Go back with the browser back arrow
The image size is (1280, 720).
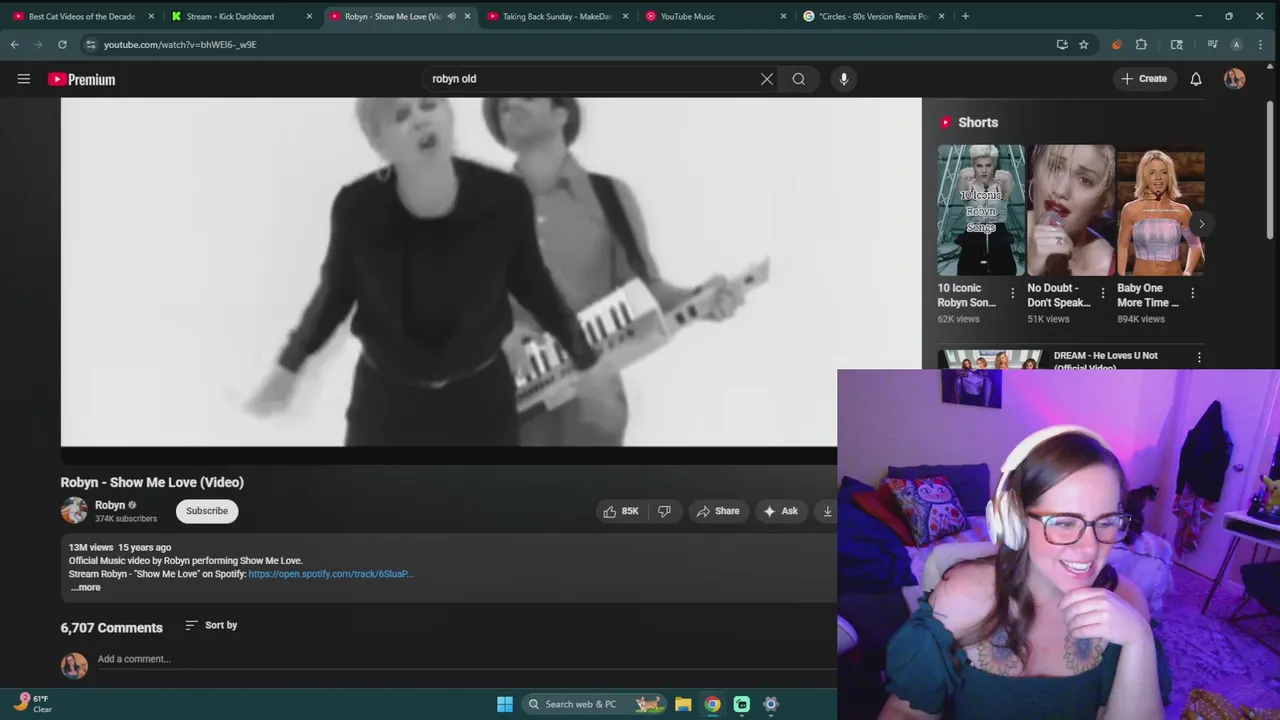click(14, 45)
